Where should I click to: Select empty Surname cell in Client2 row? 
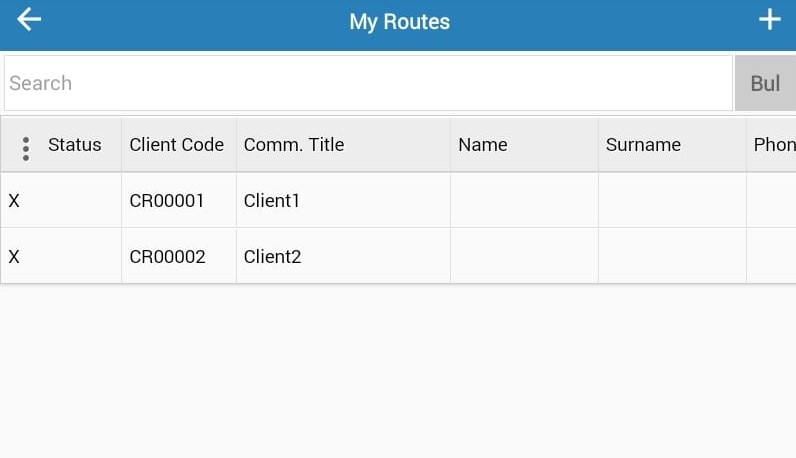(x=673, y=256)
